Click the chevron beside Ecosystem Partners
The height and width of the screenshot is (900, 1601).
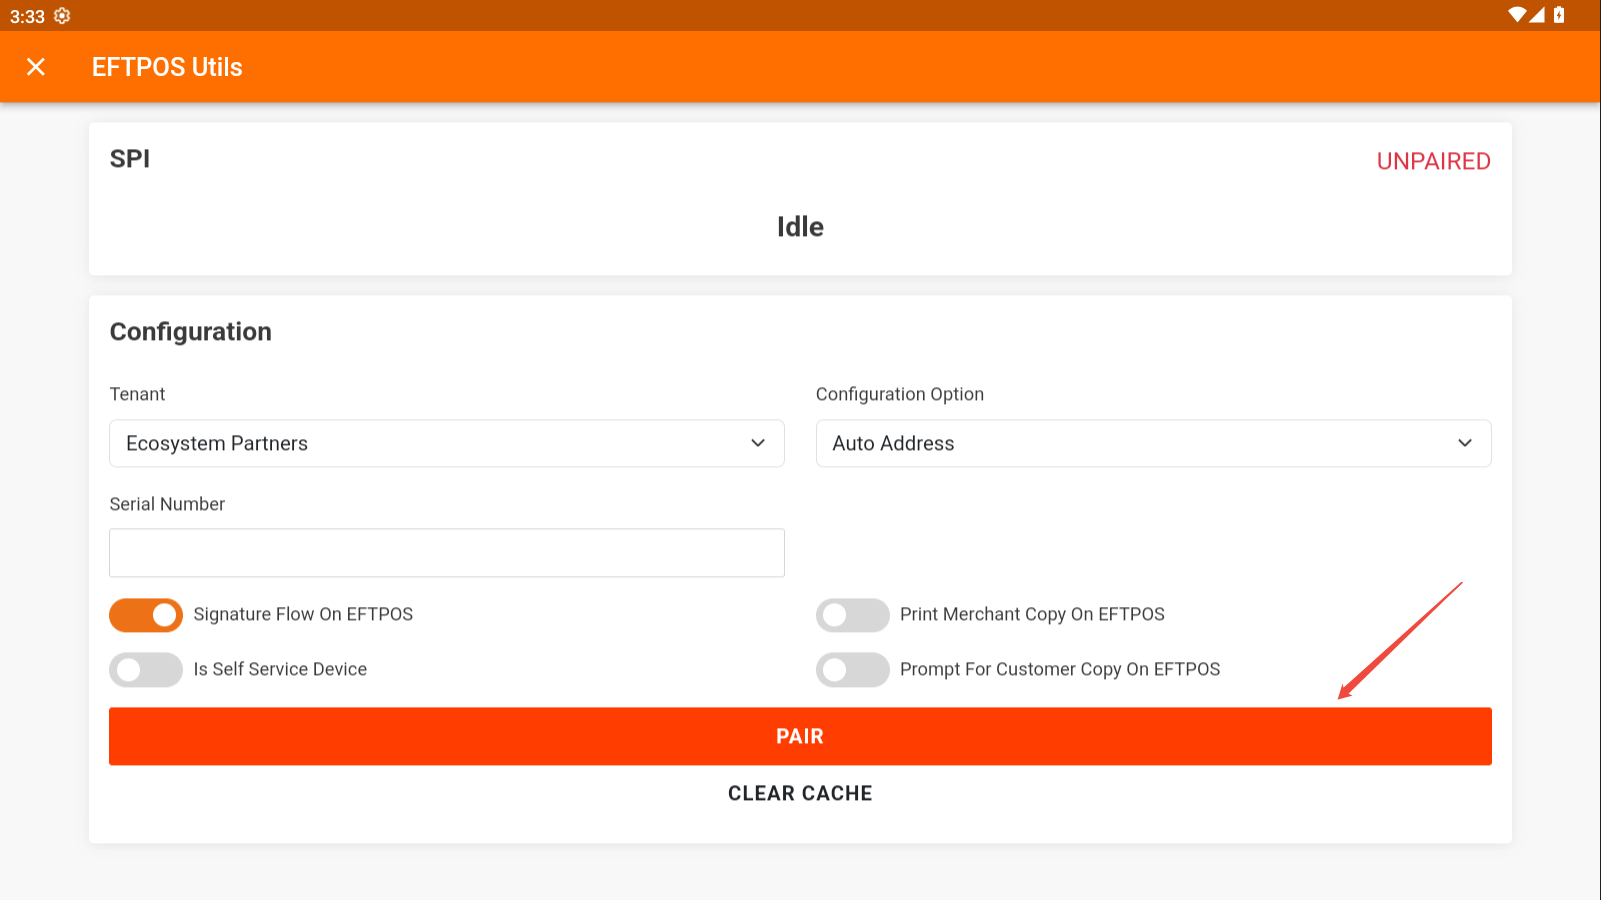tap(758, 443)
